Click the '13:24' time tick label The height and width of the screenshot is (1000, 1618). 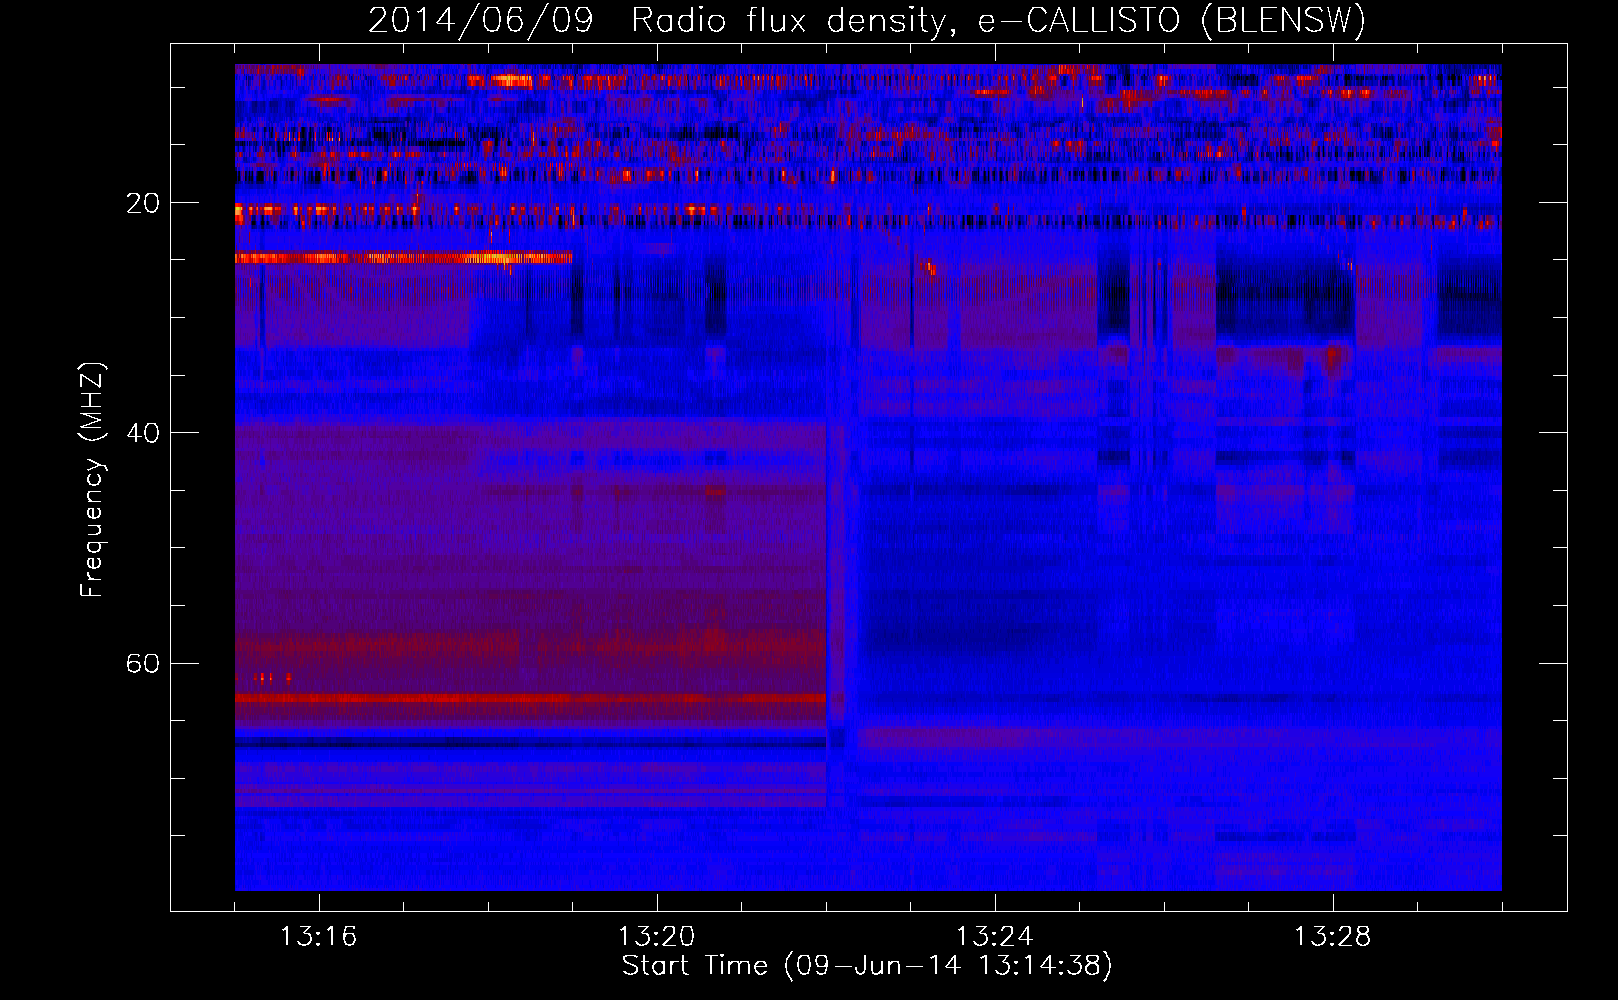click(994, 937)
